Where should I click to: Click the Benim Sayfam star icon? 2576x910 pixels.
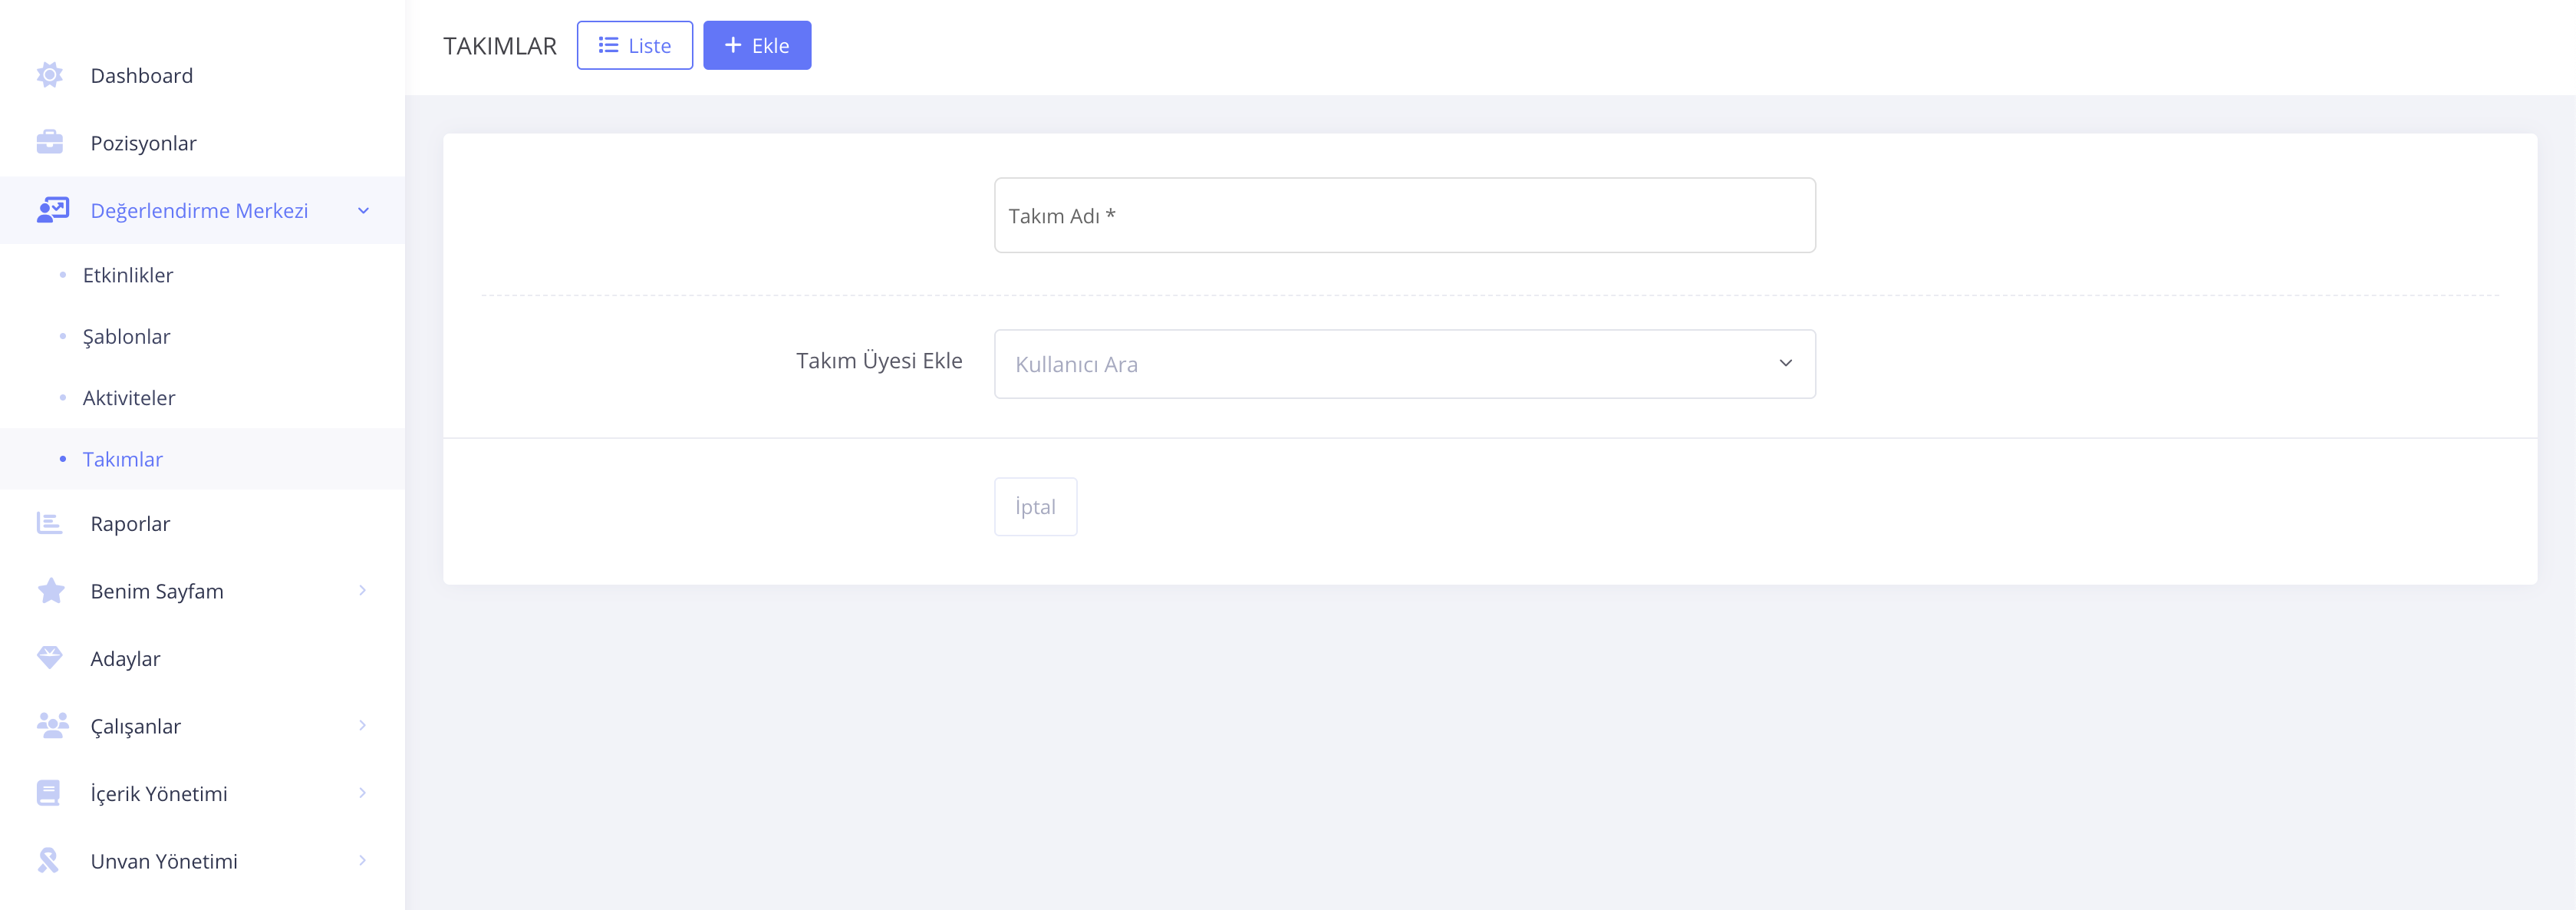pos(51,591)
